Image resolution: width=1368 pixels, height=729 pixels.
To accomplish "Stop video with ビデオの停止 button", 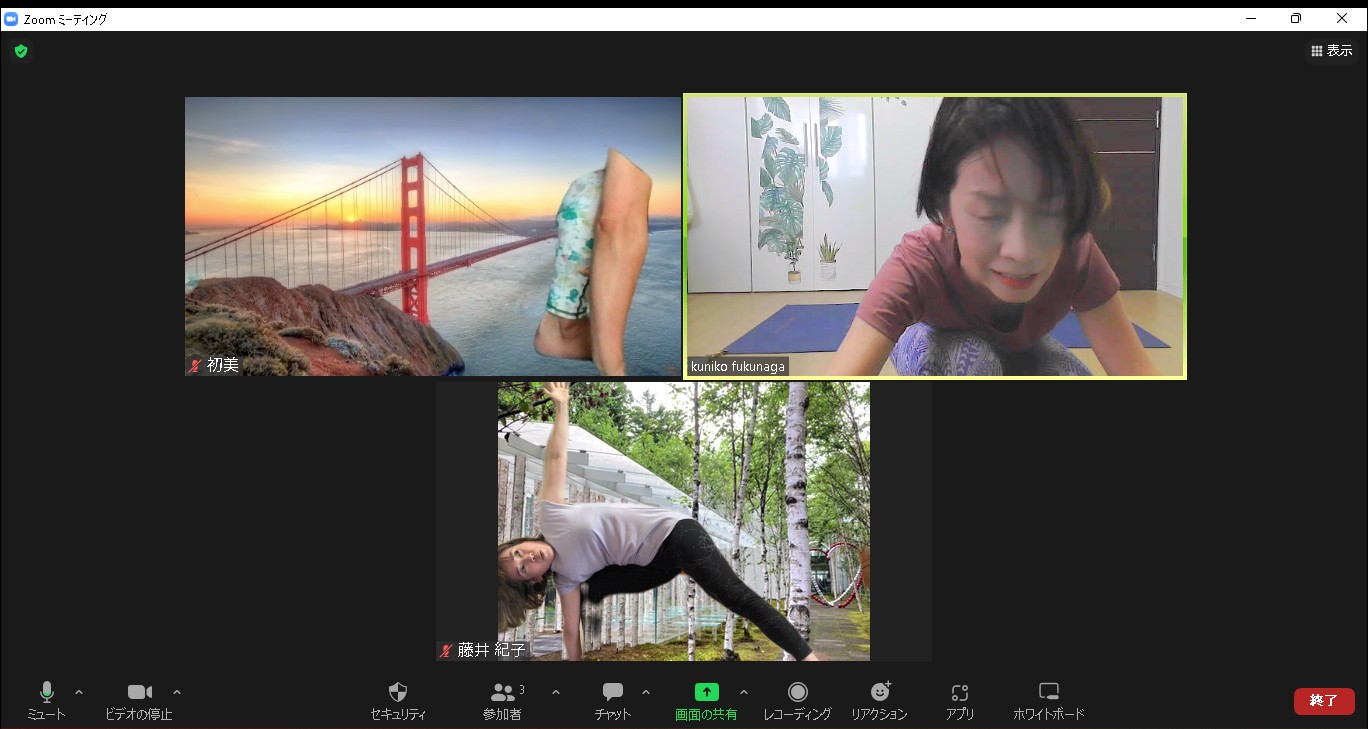I will pyautogui.click(x=139, y=701).
